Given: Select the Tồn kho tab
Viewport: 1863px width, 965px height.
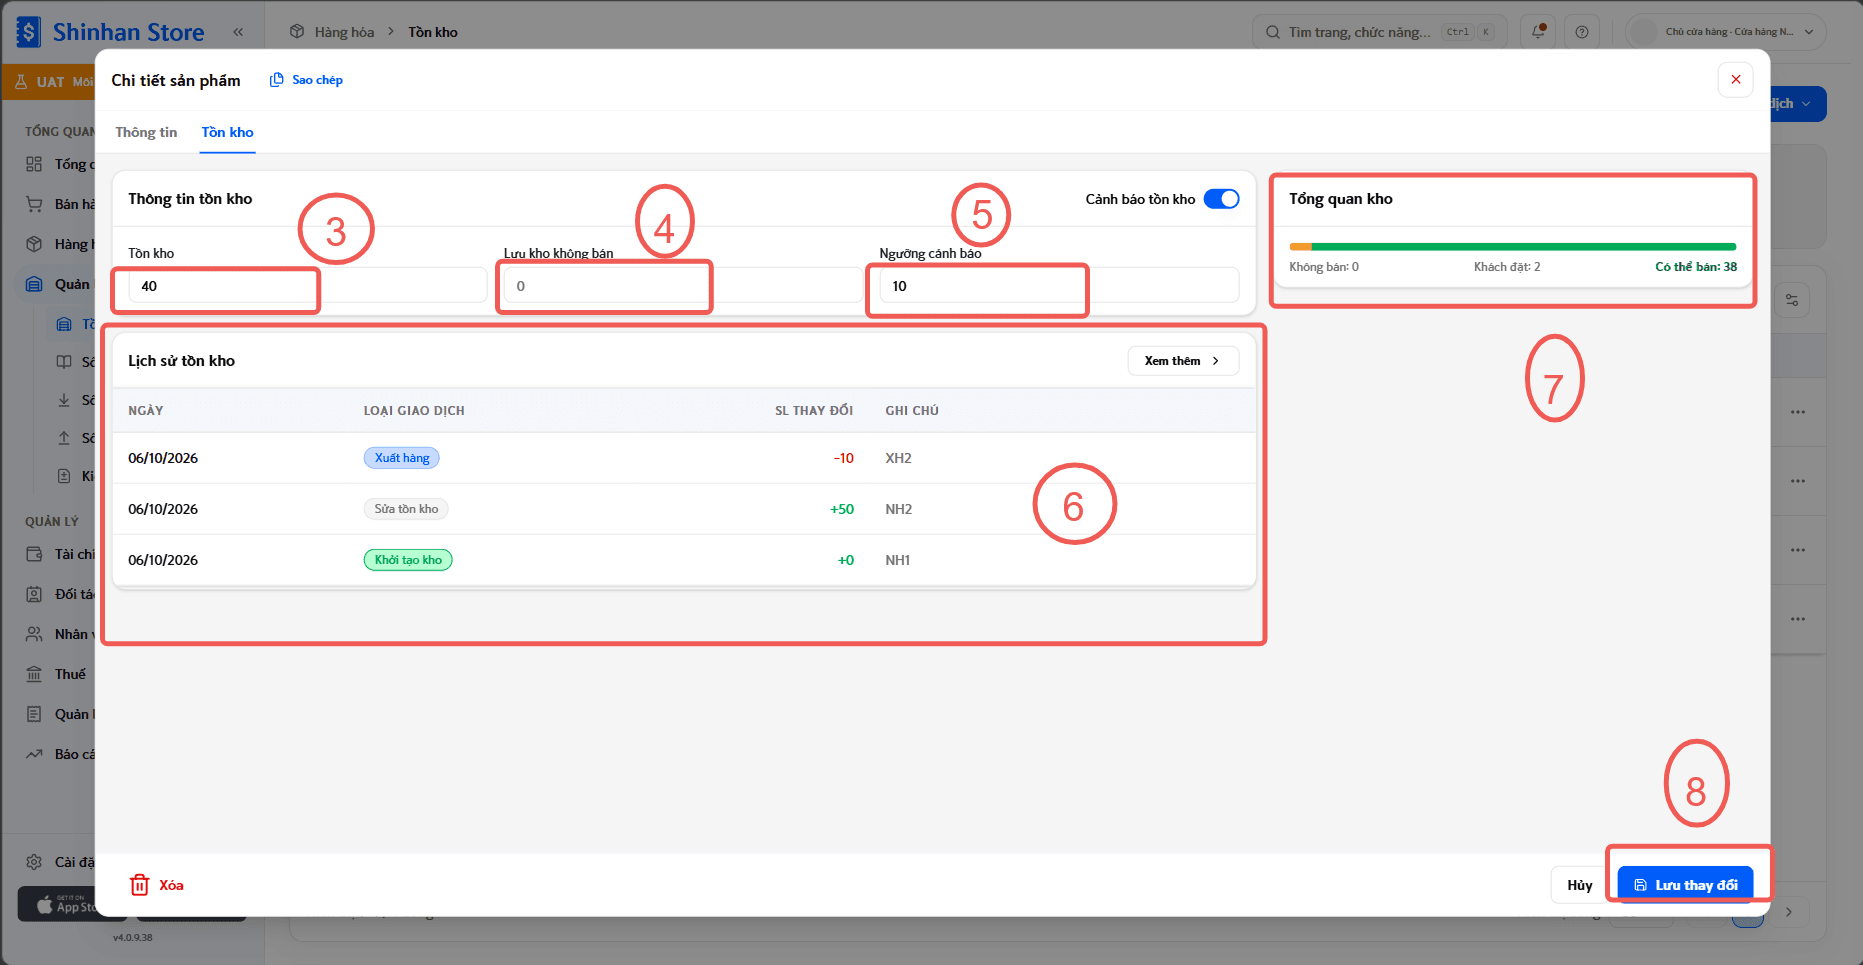Looking at the screenshot, I should (227, 132).
